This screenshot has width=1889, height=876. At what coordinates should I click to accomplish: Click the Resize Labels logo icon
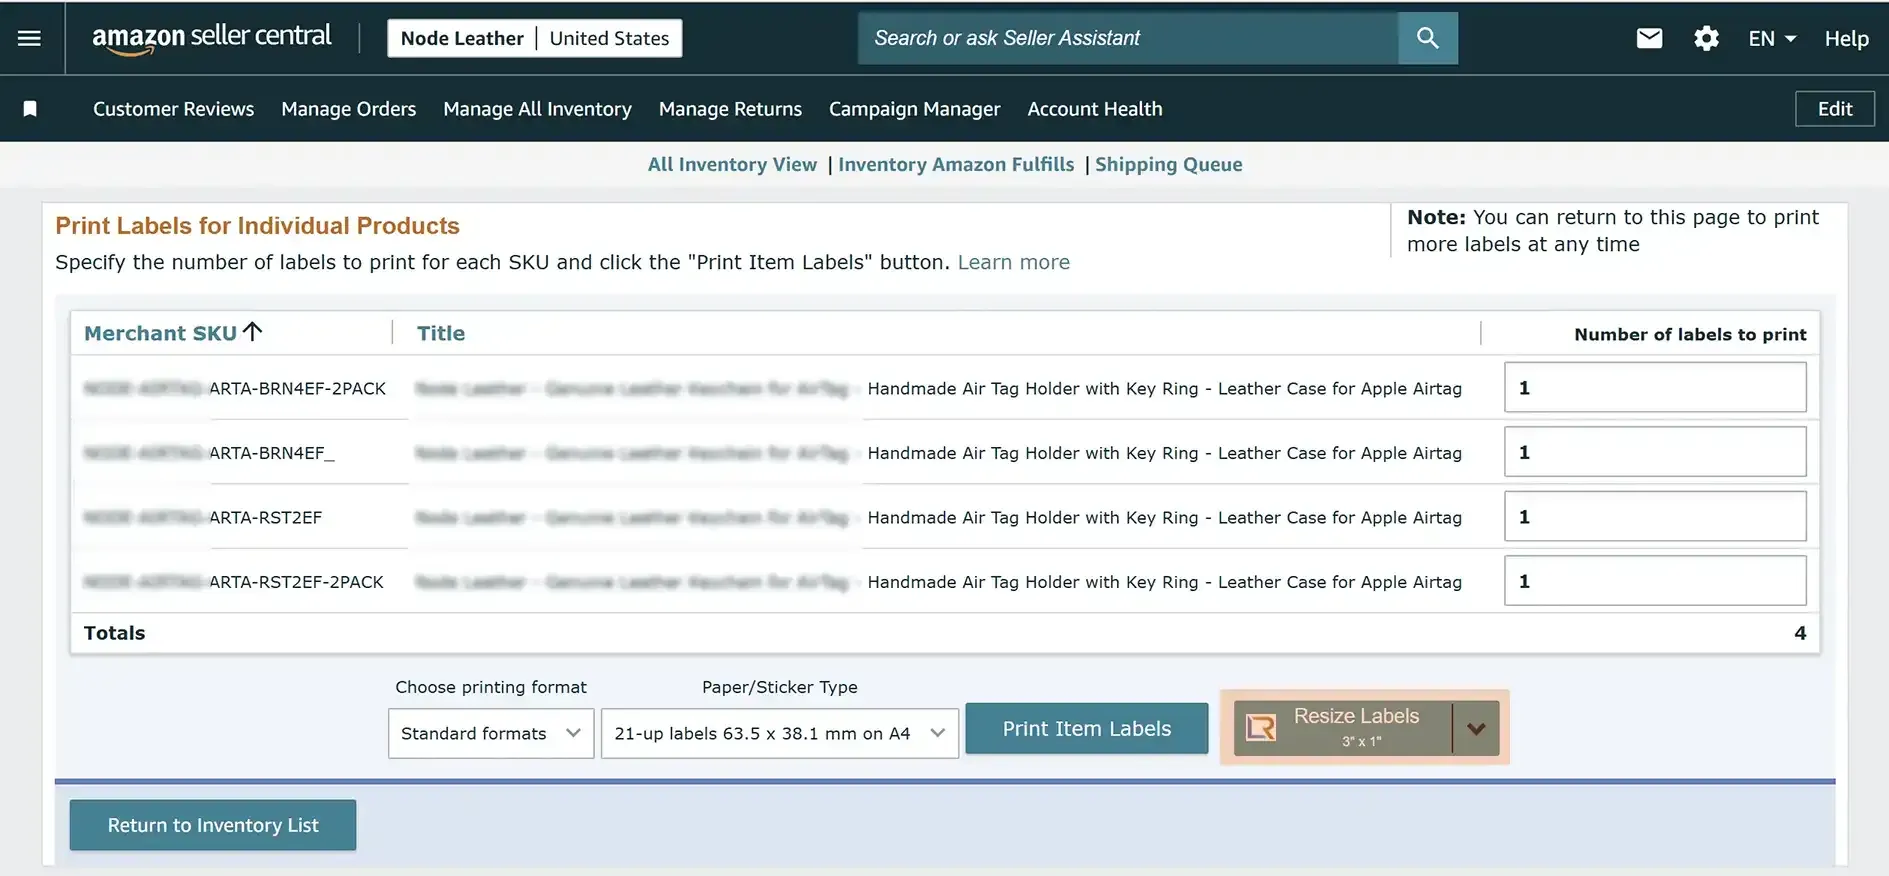1261,727
